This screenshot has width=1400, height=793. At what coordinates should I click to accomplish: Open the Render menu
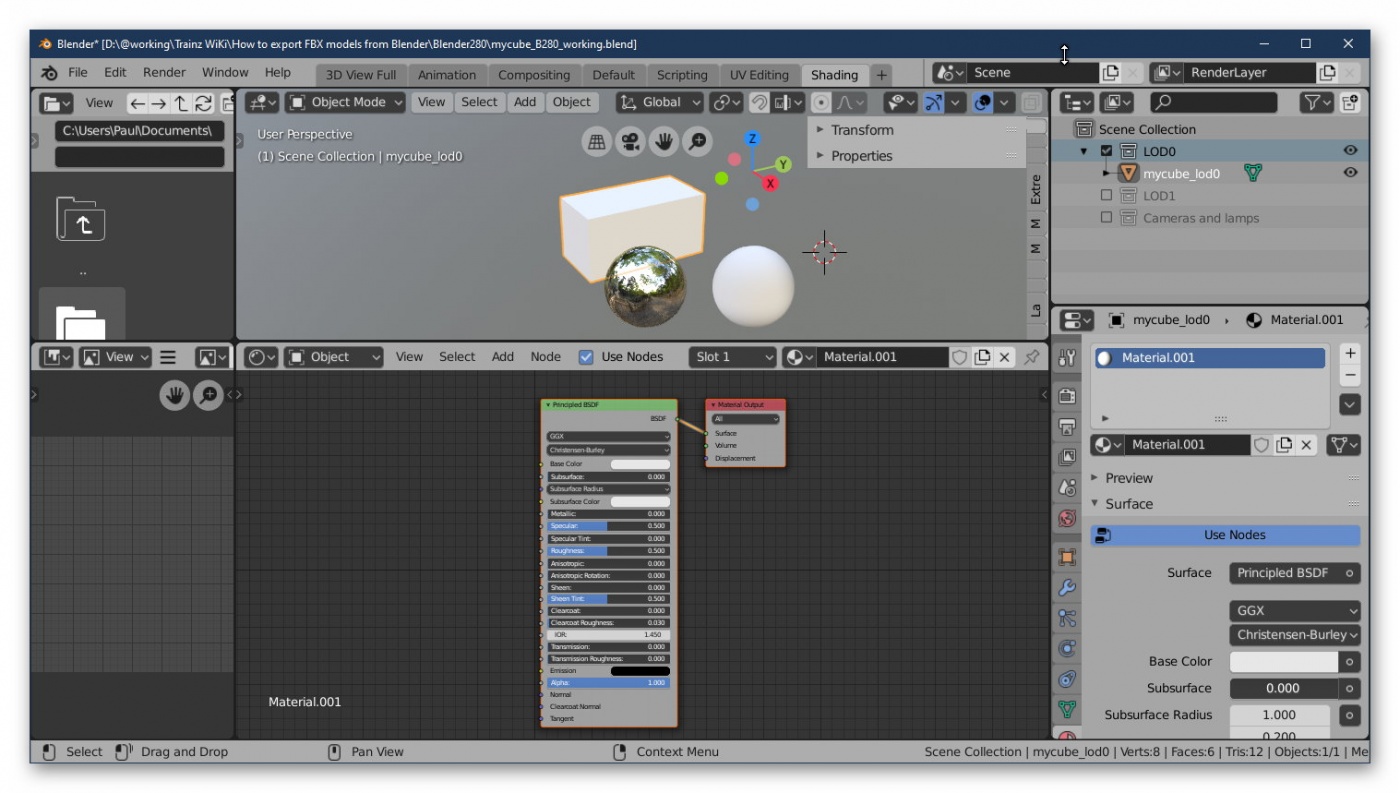[x=164, y=72]
